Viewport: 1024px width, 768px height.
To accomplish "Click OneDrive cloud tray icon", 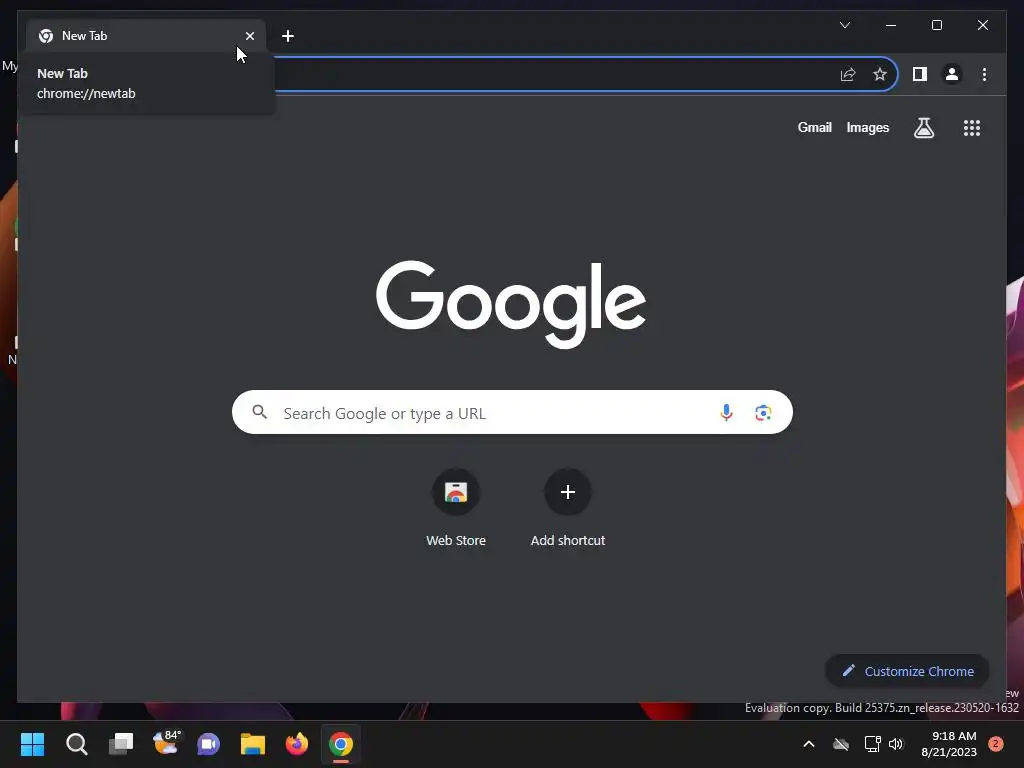I will click(x=841, y=744).
